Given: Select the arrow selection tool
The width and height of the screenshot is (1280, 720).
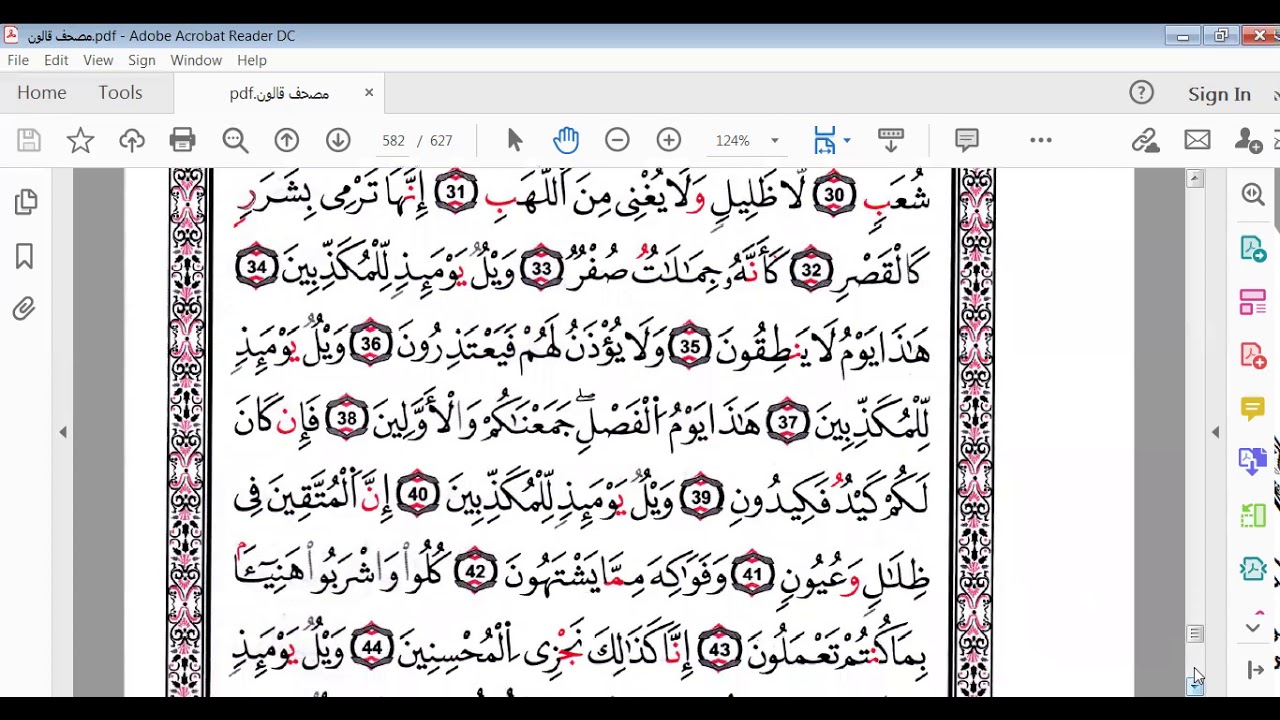Looking at the screenshot, I should (515, 140).
